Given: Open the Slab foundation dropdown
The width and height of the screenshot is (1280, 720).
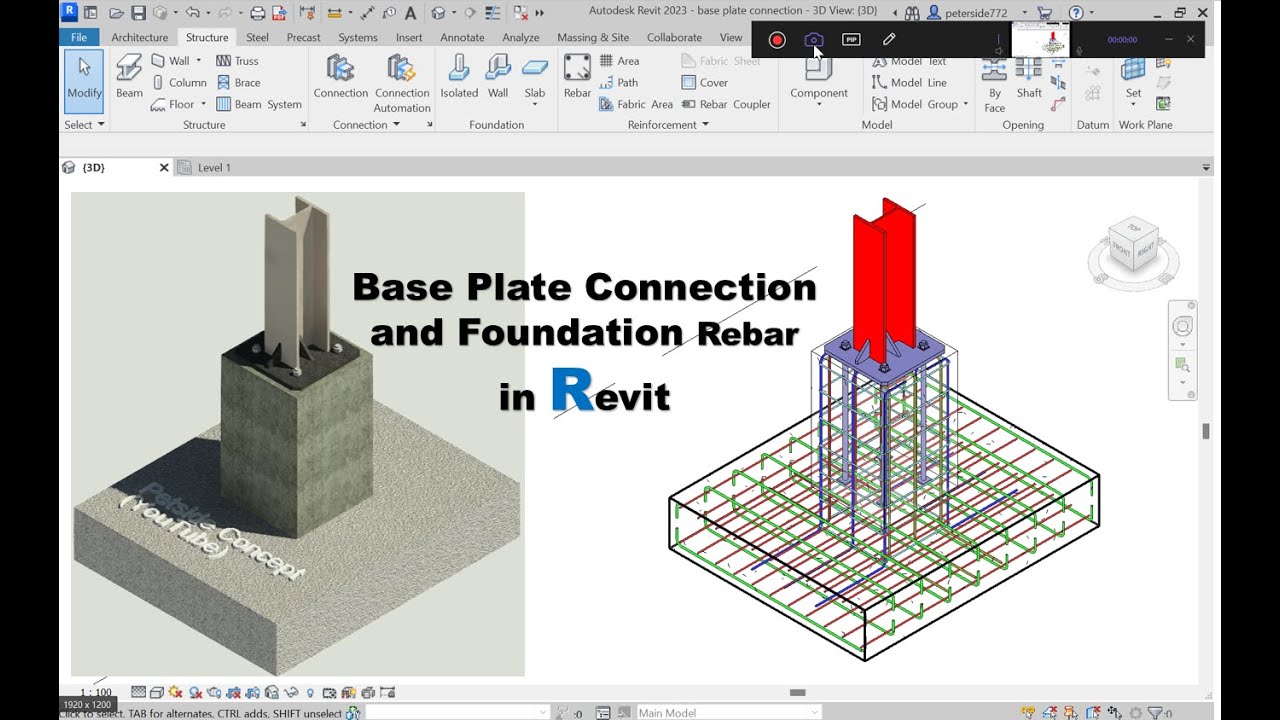Looking at the screenshot, I should (535, 104).
